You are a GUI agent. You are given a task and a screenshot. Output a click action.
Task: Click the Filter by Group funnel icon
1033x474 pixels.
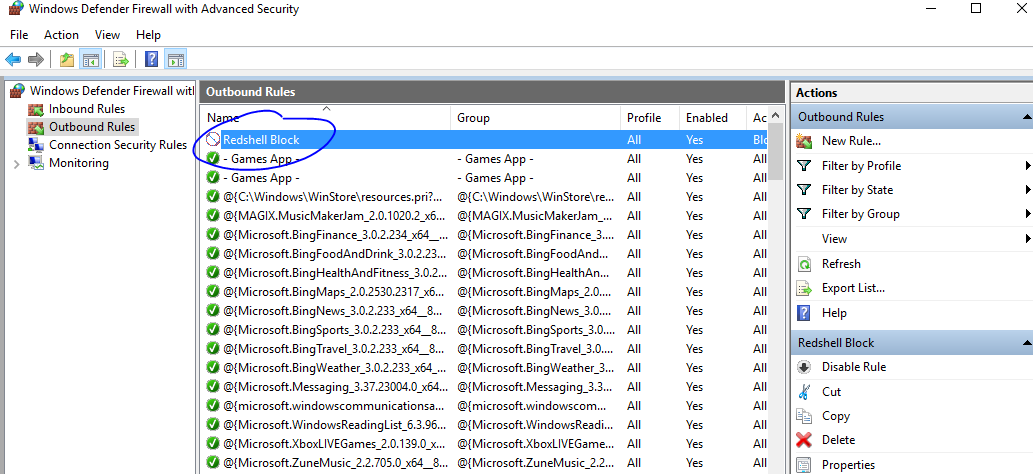pos(804,214)
